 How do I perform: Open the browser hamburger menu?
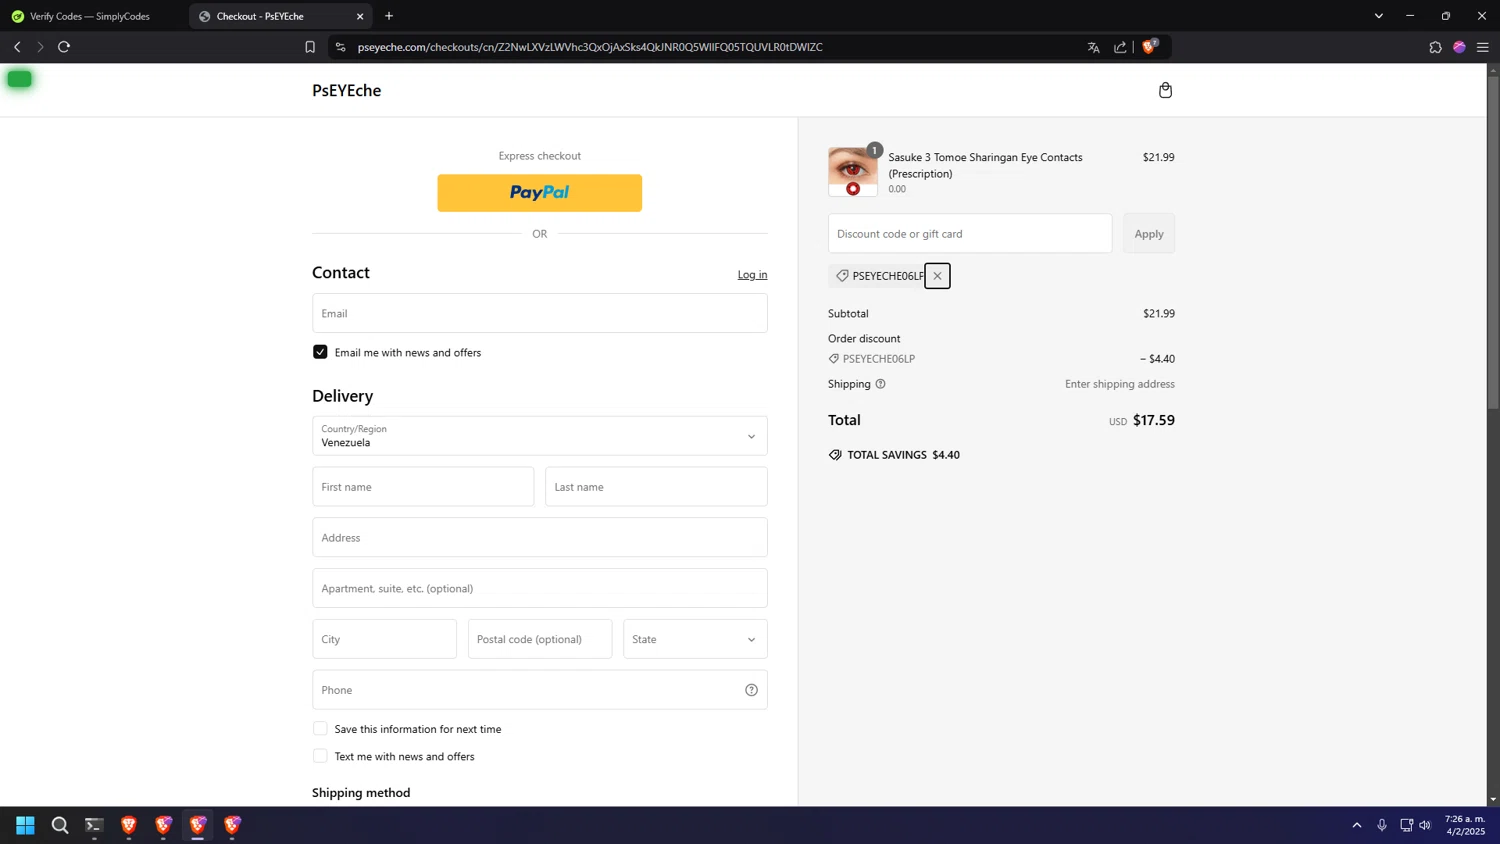tap(1483, 47)
